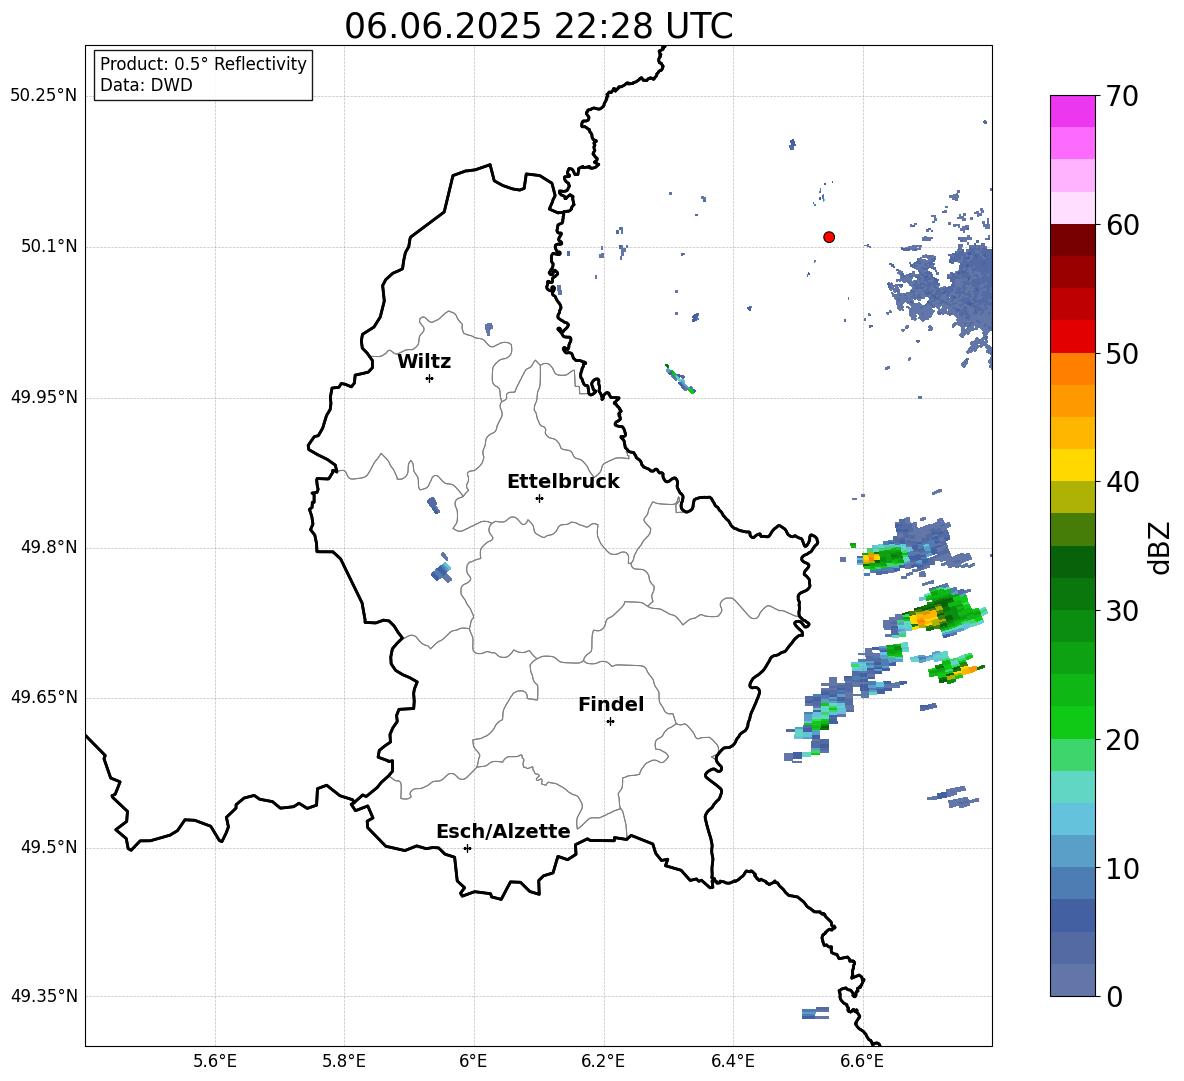Click the 6.6°E longitude label

[862, 1062]
